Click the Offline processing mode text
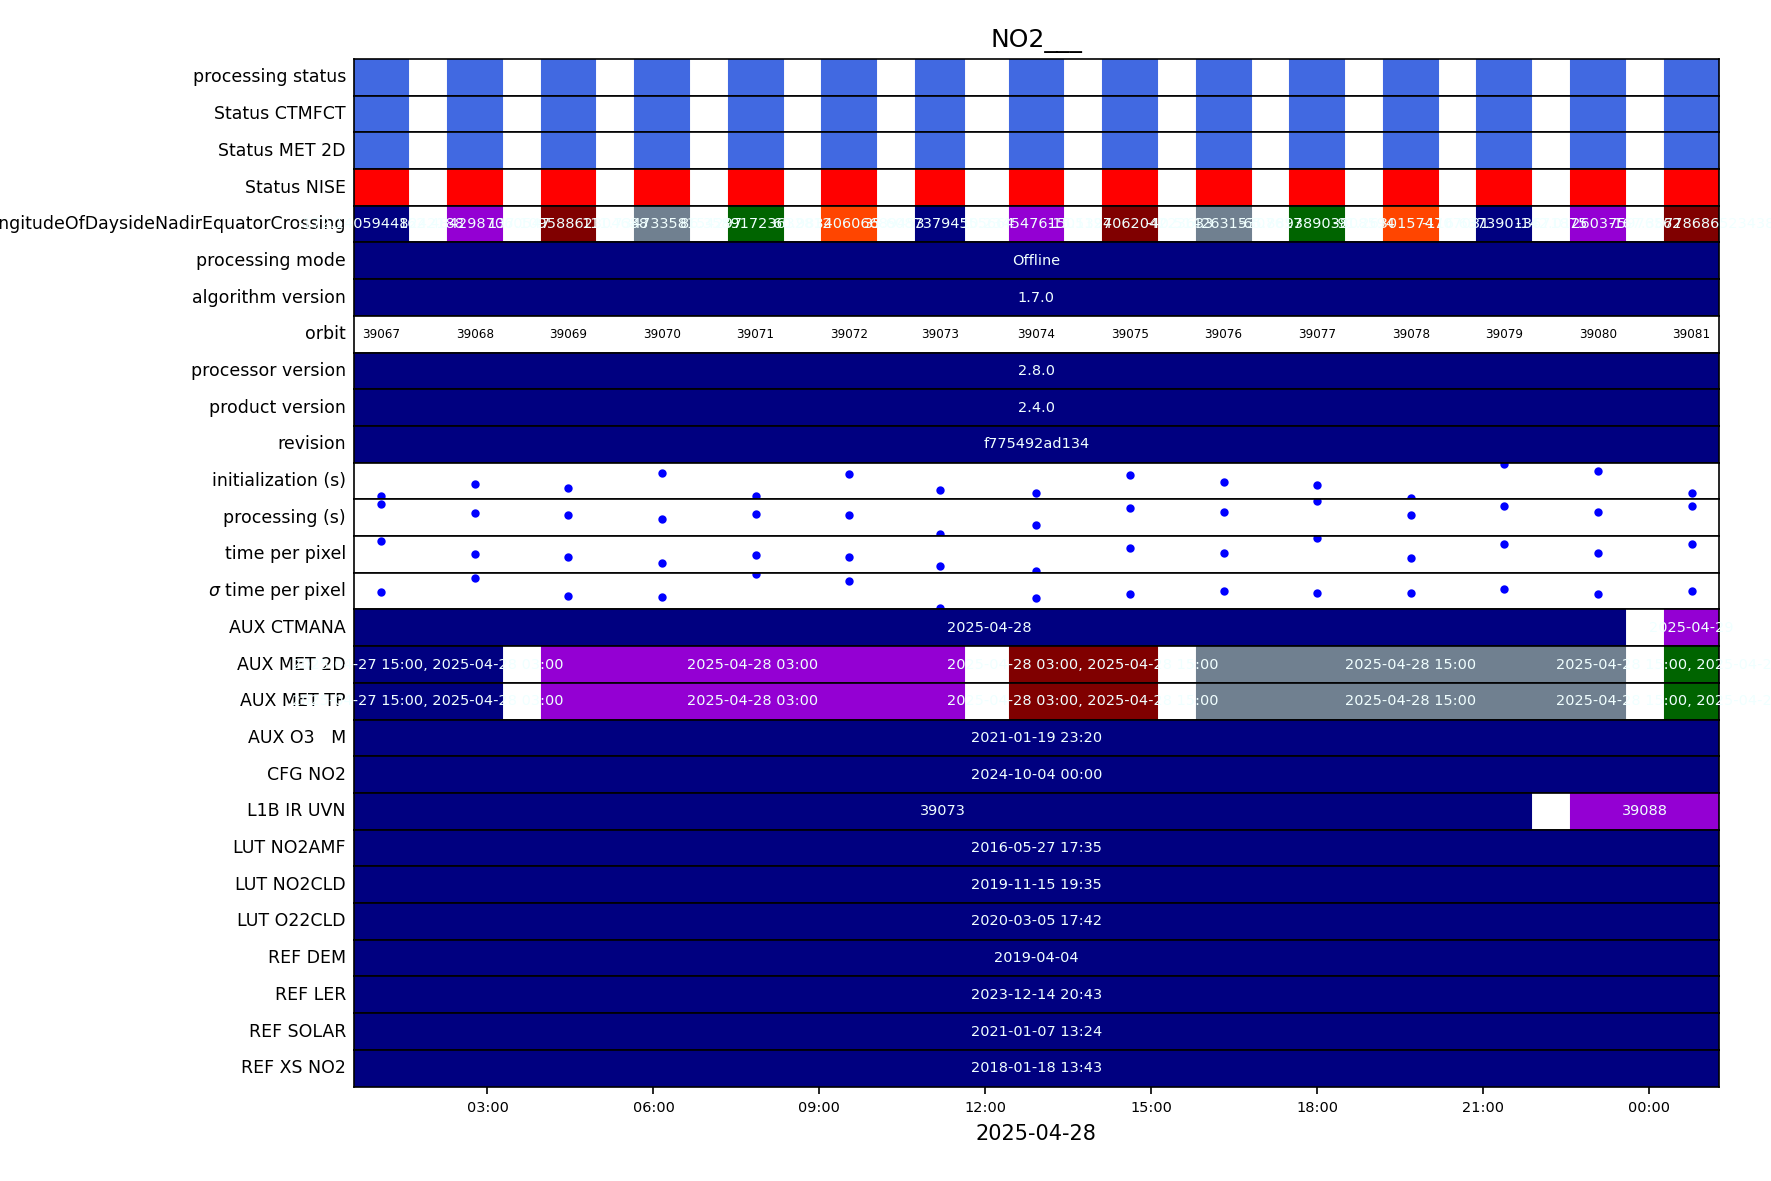The width and height of the screenshot is (1771, 1181). (1035, 260)
